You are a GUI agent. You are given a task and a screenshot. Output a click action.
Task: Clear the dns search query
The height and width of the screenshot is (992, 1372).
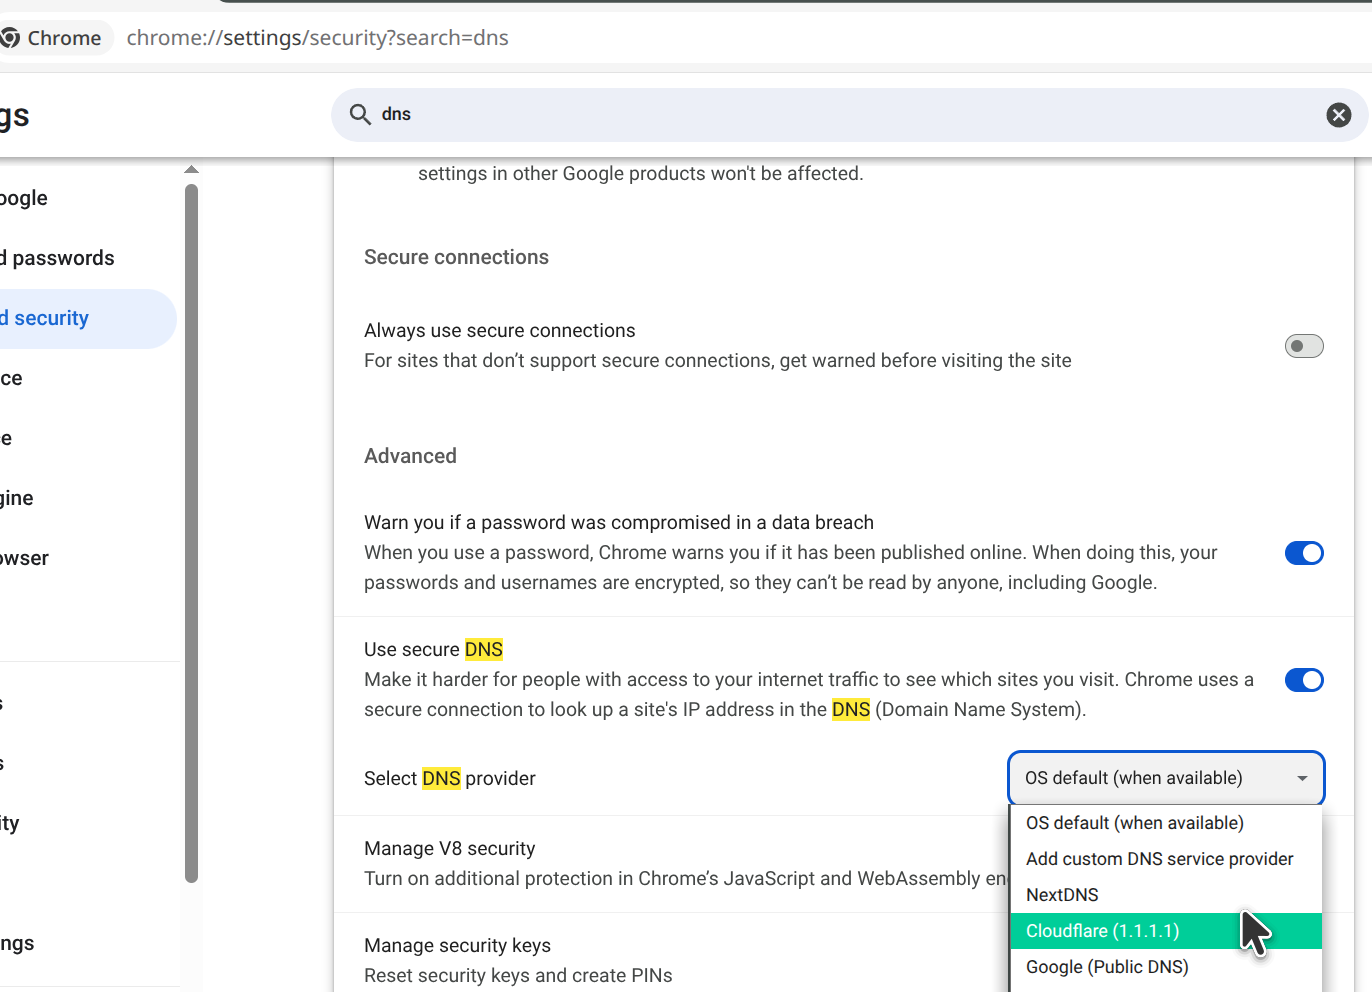click(x=1339, y=115)
